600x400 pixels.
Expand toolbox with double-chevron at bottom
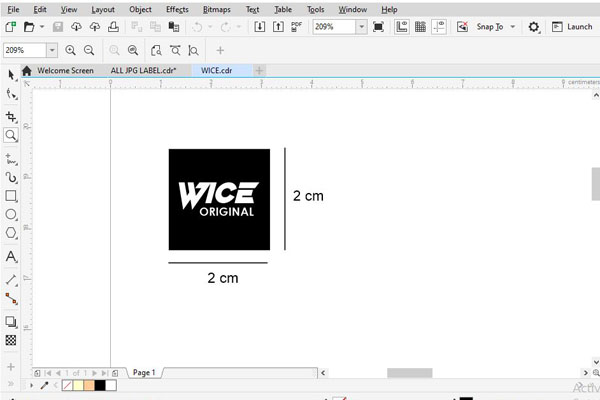click(11, 384)
